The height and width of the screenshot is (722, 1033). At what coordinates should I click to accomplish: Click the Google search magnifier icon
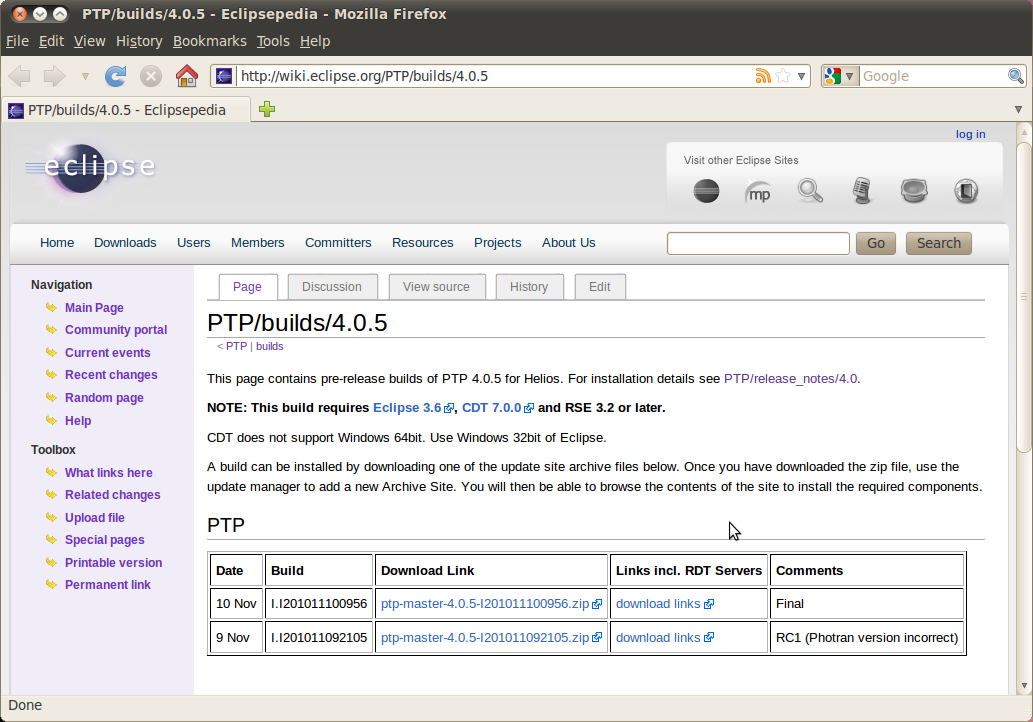tap(1015, 76)
